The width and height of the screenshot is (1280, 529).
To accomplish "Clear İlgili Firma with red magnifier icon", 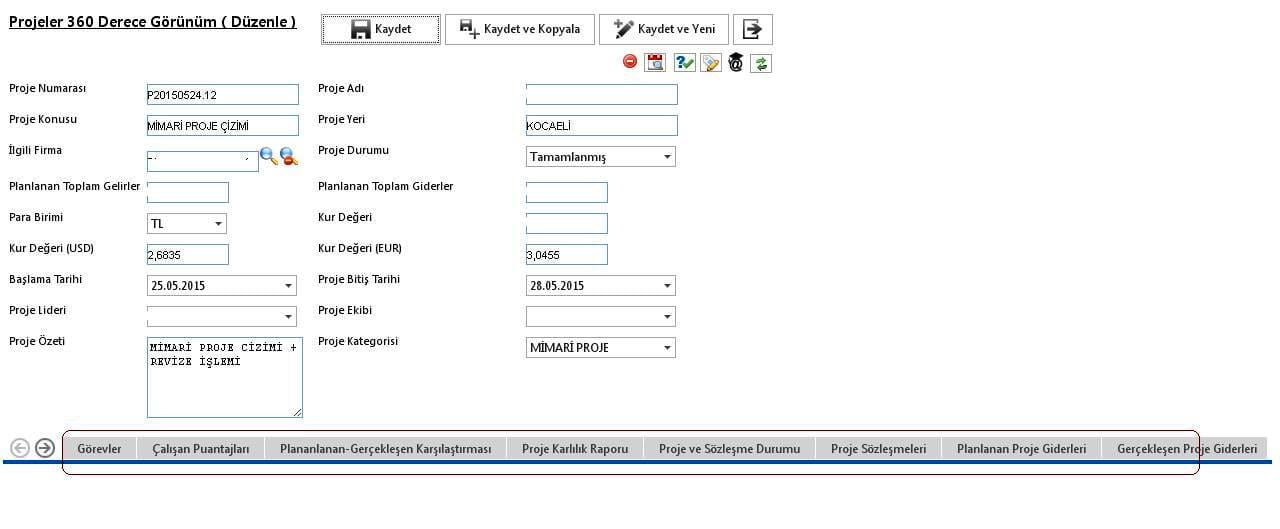I will 289,155.
